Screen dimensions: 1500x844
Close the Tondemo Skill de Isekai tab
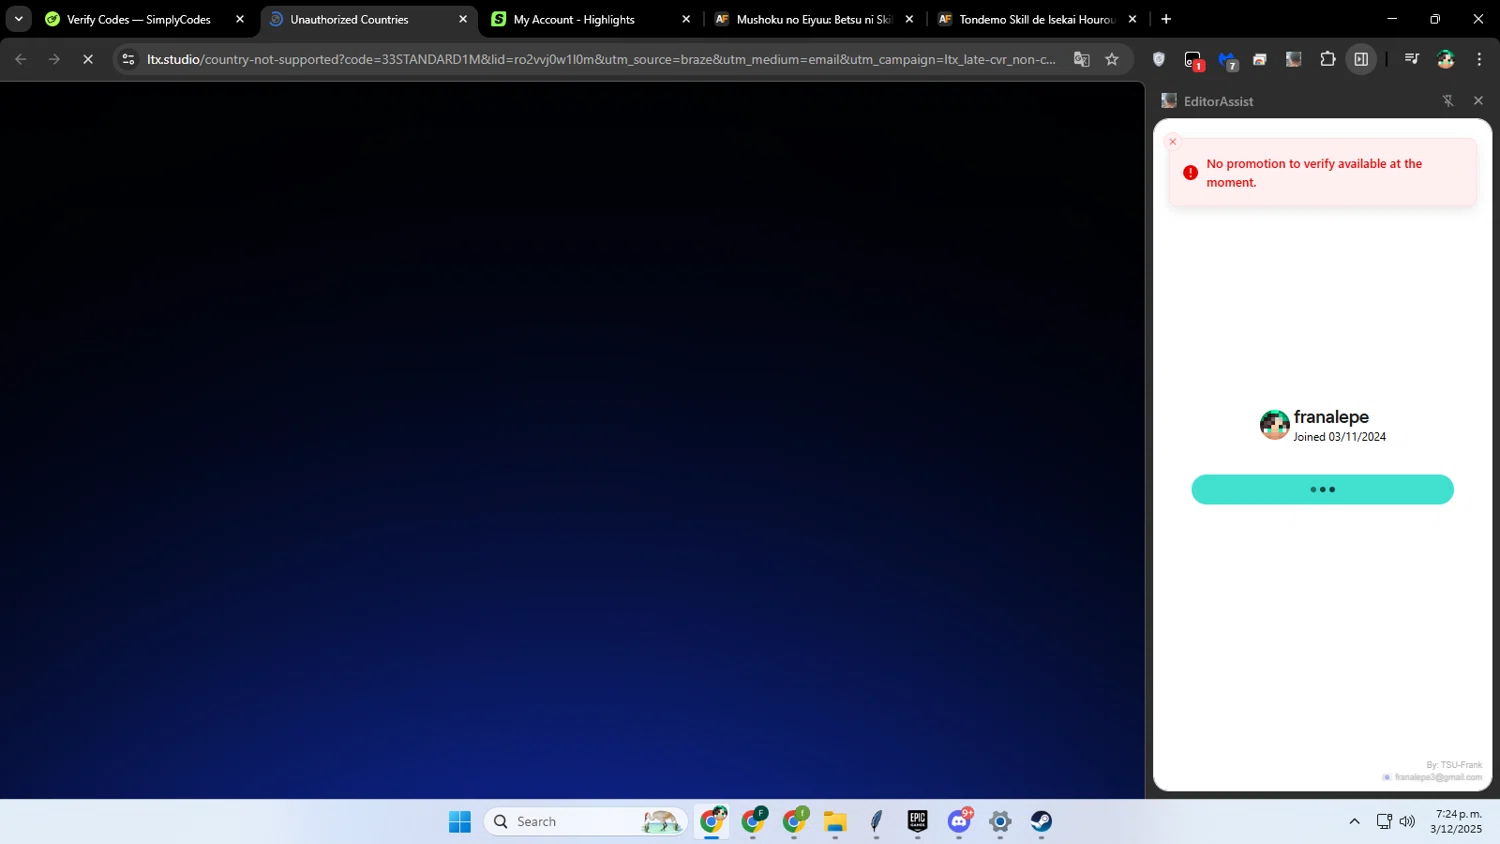point(1132,19)
